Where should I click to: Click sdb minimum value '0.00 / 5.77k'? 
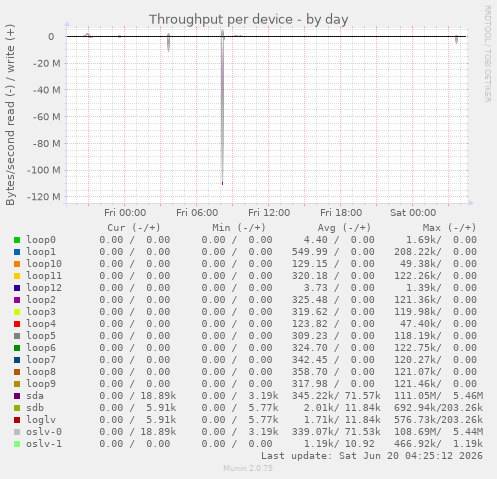coord(240,408)
